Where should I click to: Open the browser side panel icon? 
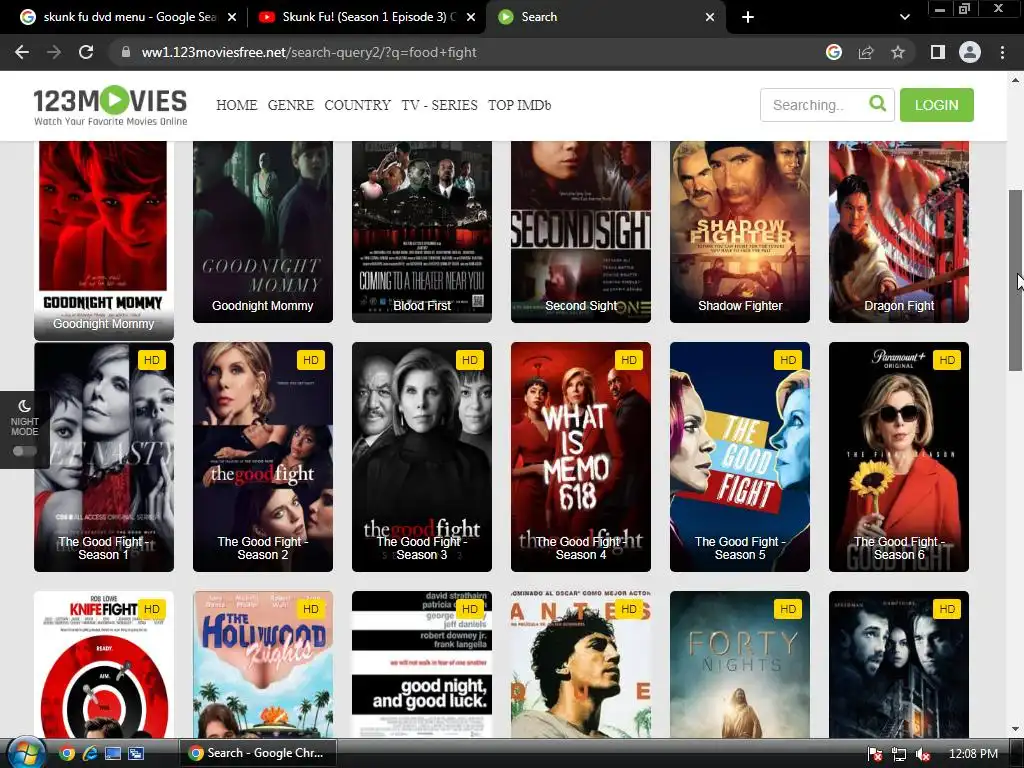click(937, 52)
